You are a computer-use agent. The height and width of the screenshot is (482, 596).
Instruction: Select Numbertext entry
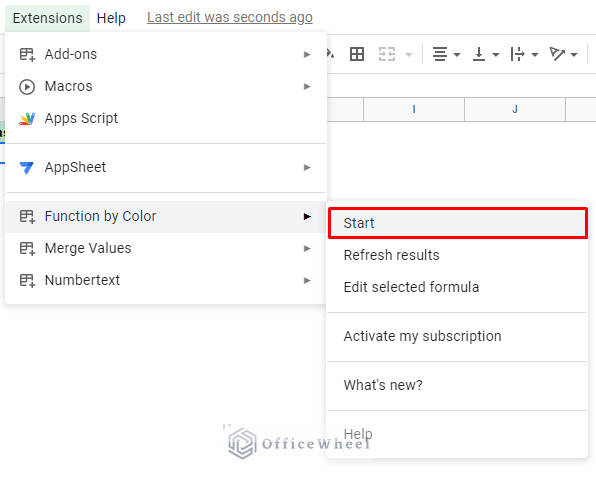166,280
